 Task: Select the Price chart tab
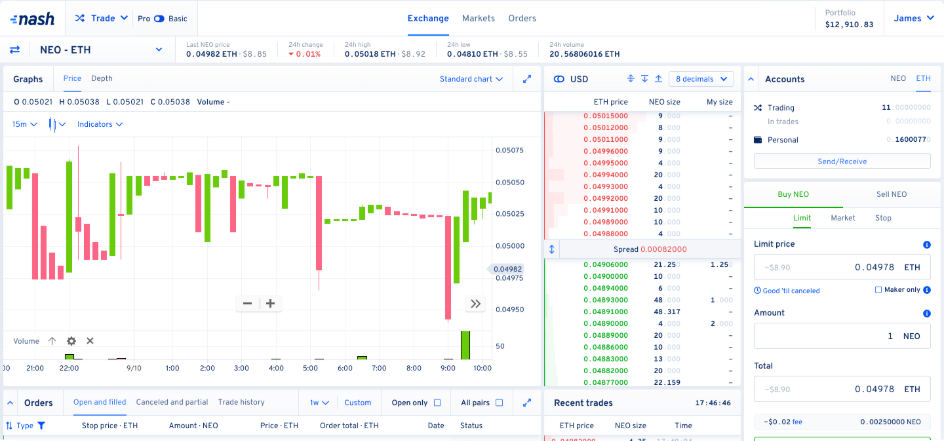[72, 78]
